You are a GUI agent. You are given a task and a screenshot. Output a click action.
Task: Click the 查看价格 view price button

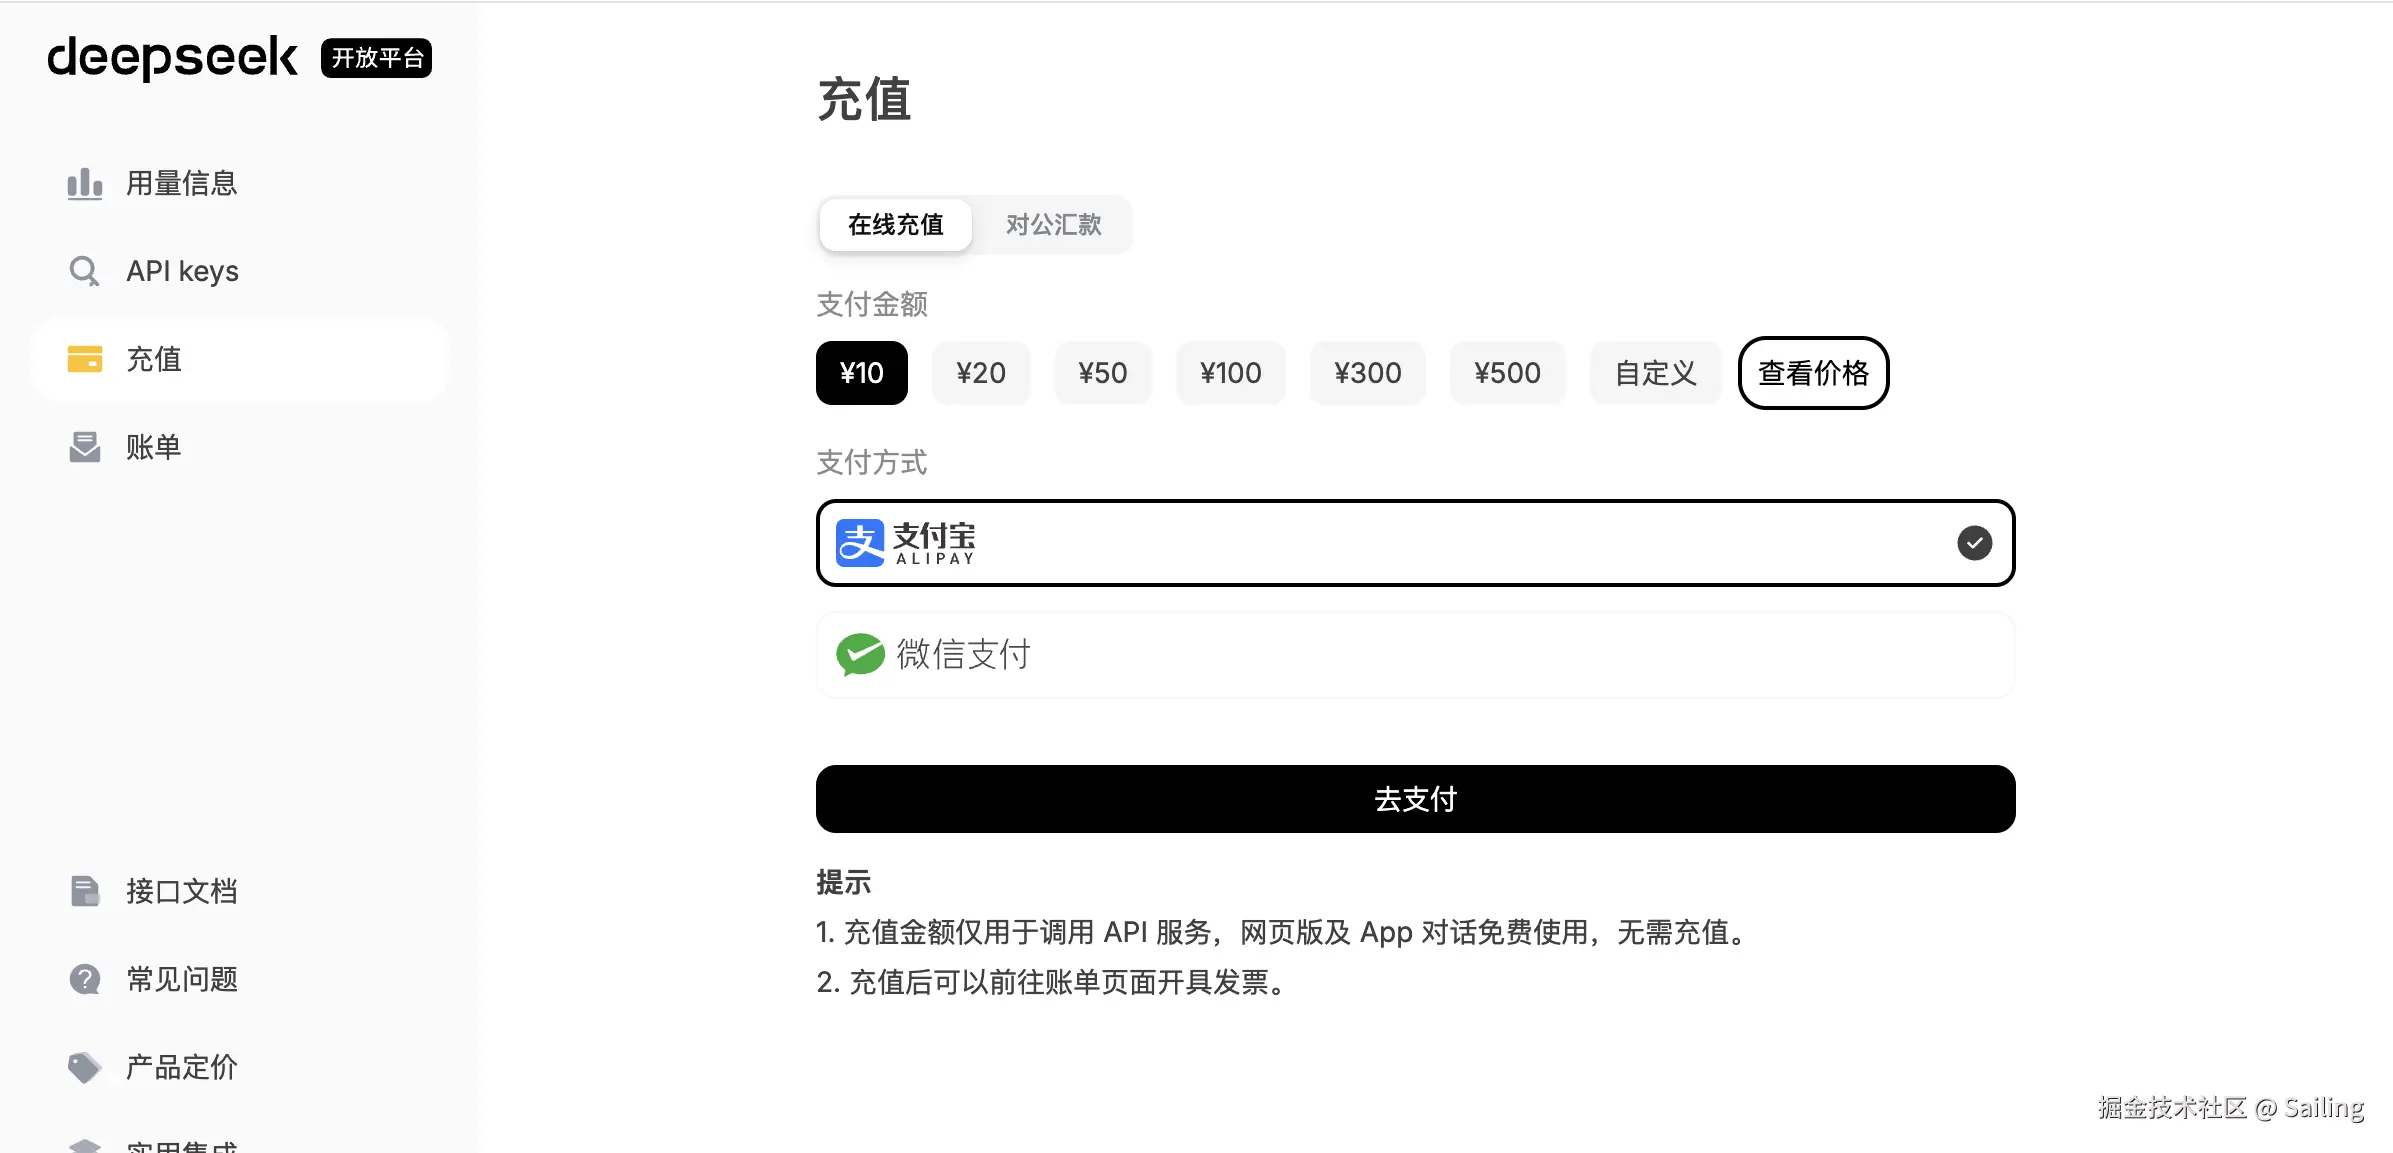point(1813,373)
